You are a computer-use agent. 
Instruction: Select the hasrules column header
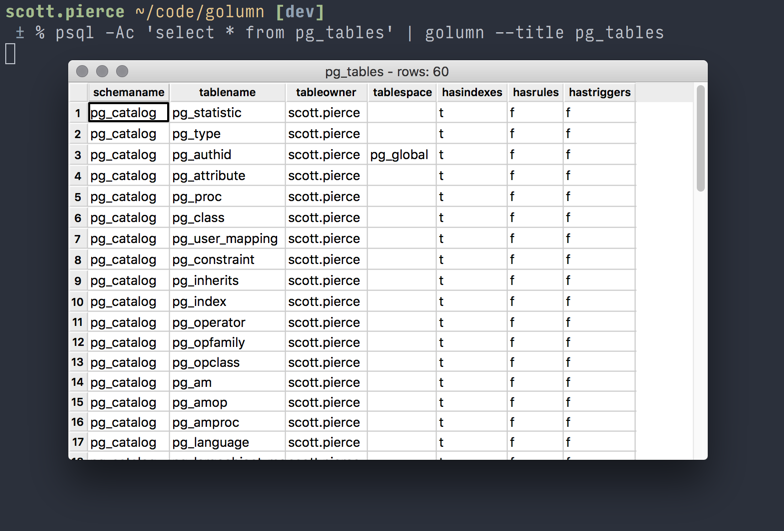(536, 92)
